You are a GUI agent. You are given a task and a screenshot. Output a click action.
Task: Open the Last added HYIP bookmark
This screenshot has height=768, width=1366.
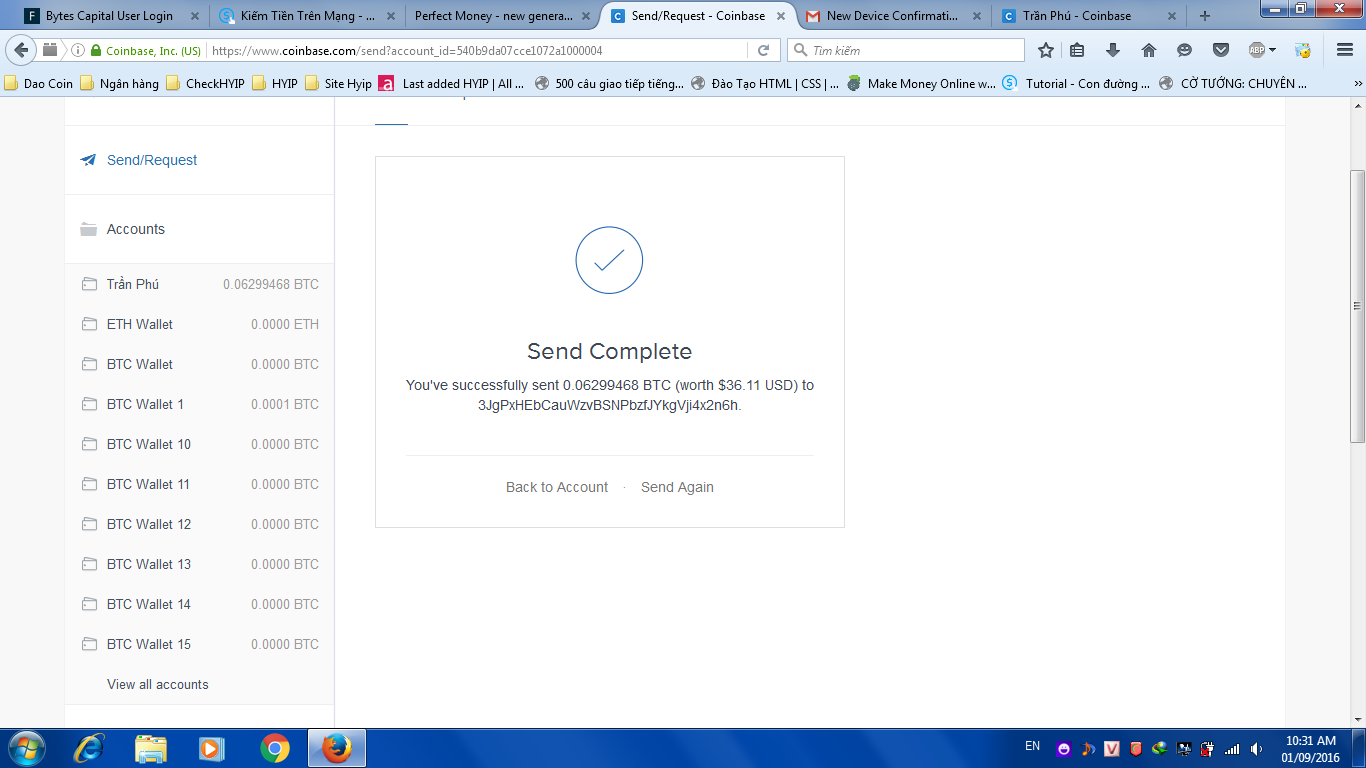pyautogui.click(x=452, y=84)
